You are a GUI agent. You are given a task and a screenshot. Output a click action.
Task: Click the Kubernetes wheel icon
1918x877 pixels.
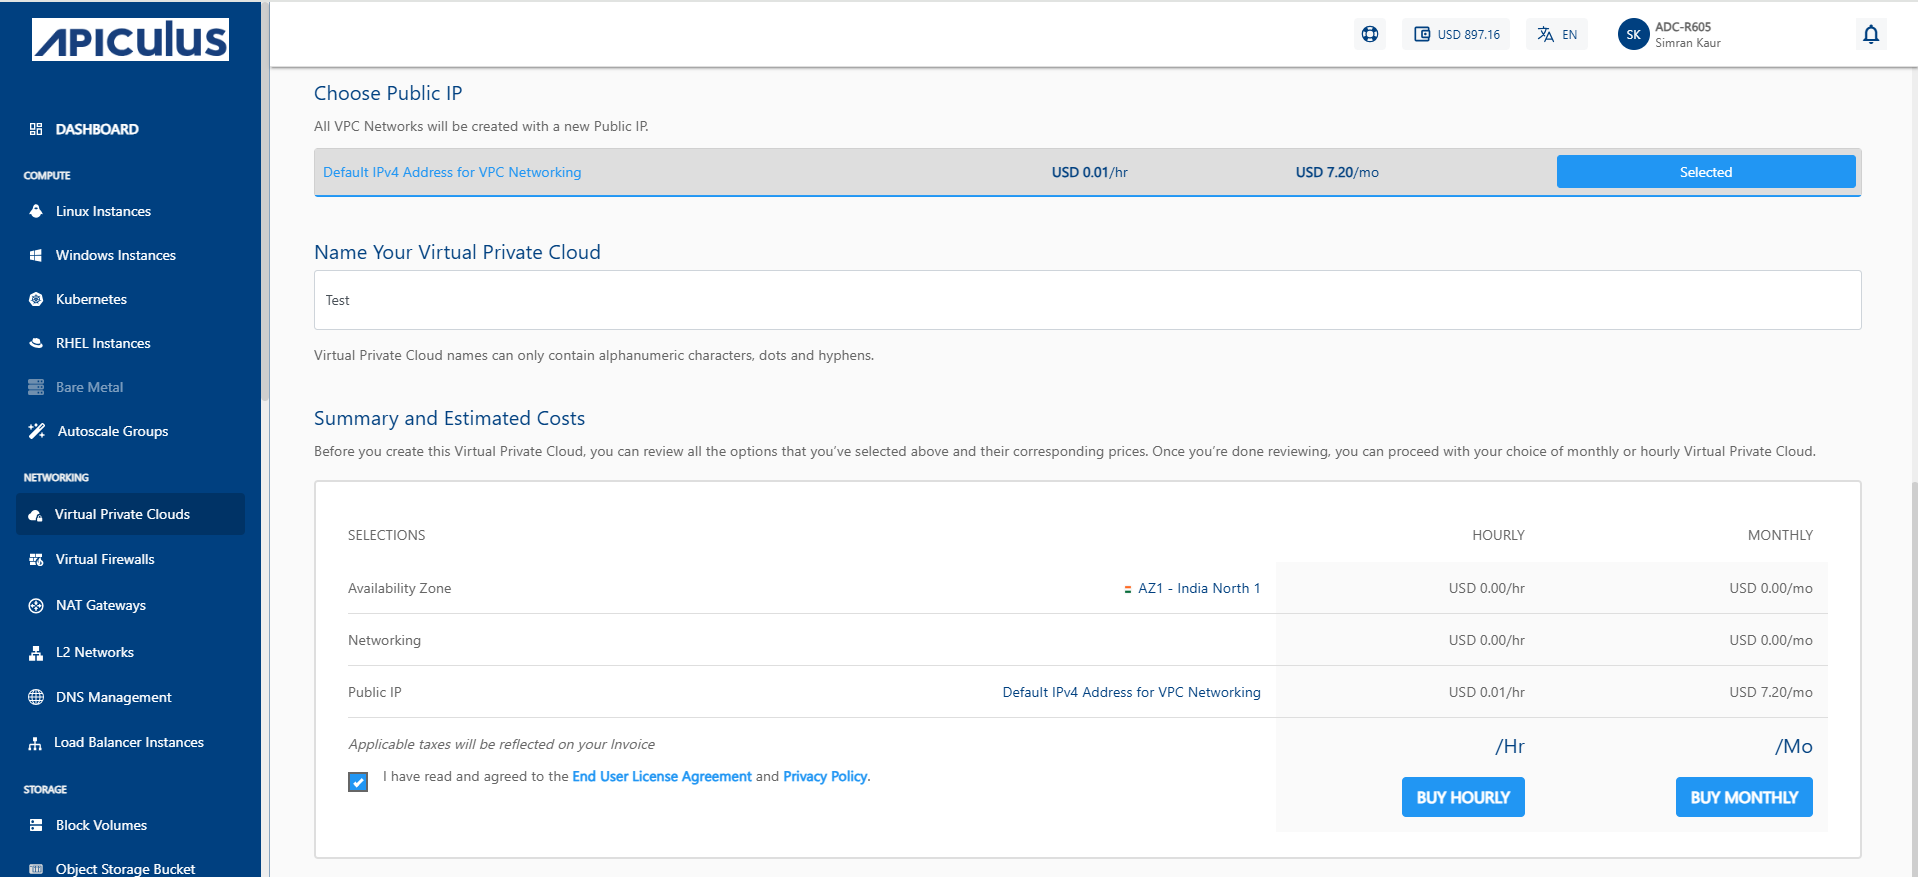[36, 299]
